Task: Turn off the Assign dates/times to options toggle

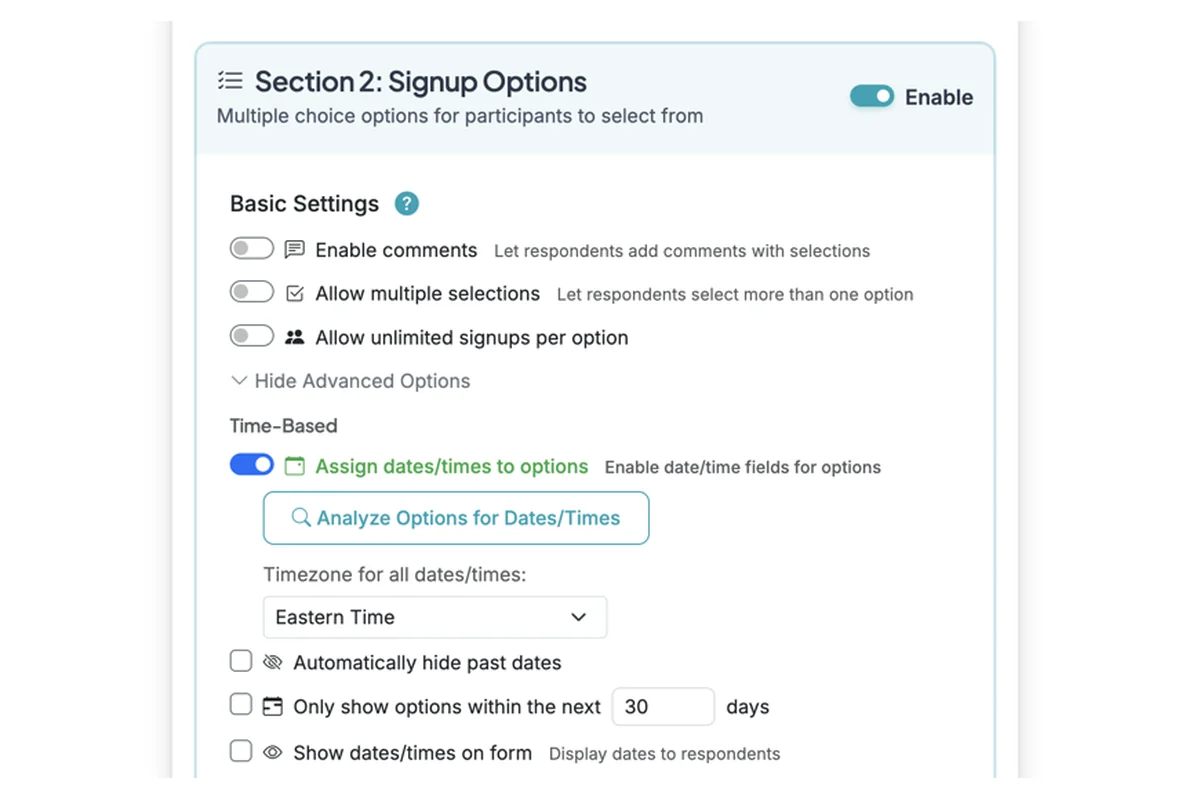Action: click(x=251, y=464)
